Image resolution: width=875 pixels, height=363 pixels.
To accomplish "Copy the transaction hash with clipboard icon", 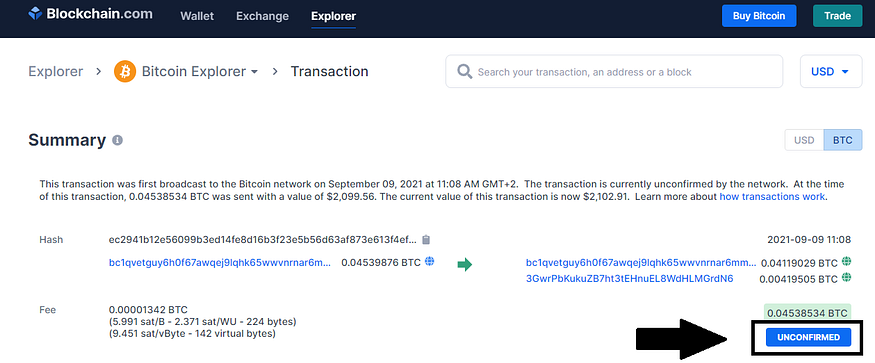I will pos(426,240).
